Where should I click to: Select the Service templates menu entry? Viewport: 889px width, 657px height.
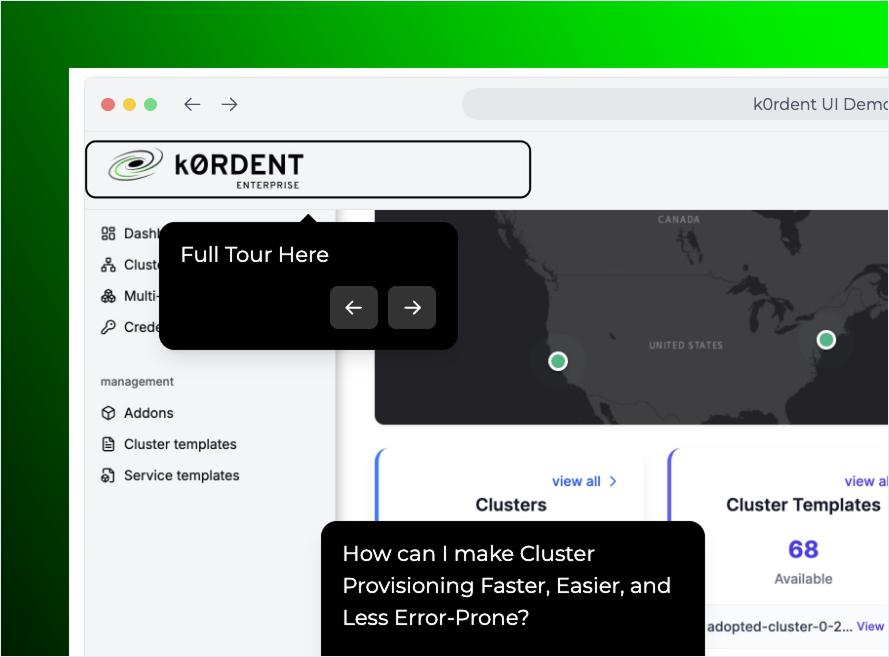tap(181, 475)
